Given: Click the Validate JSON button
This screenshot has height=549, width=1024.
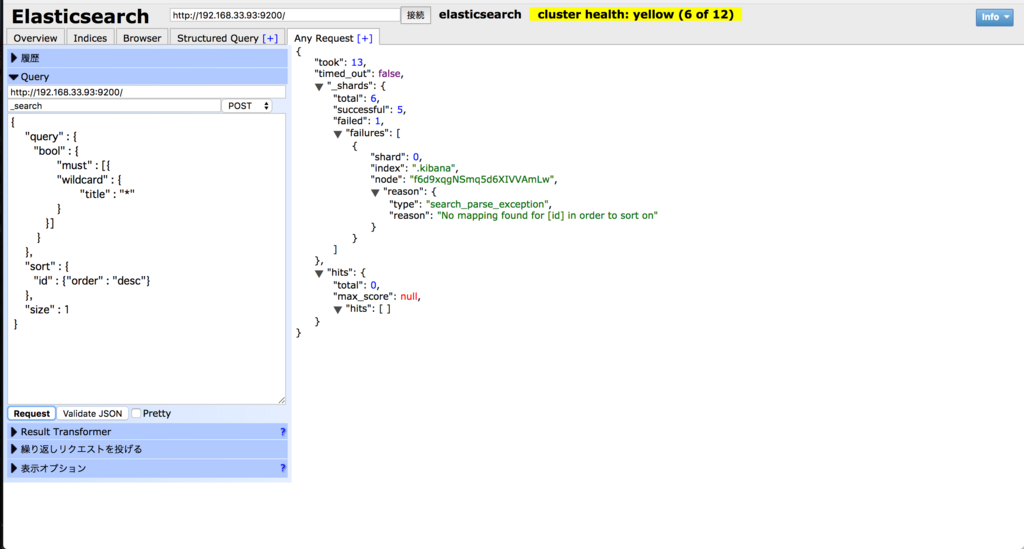Looking at the screenshot, I should click(92, 413).
